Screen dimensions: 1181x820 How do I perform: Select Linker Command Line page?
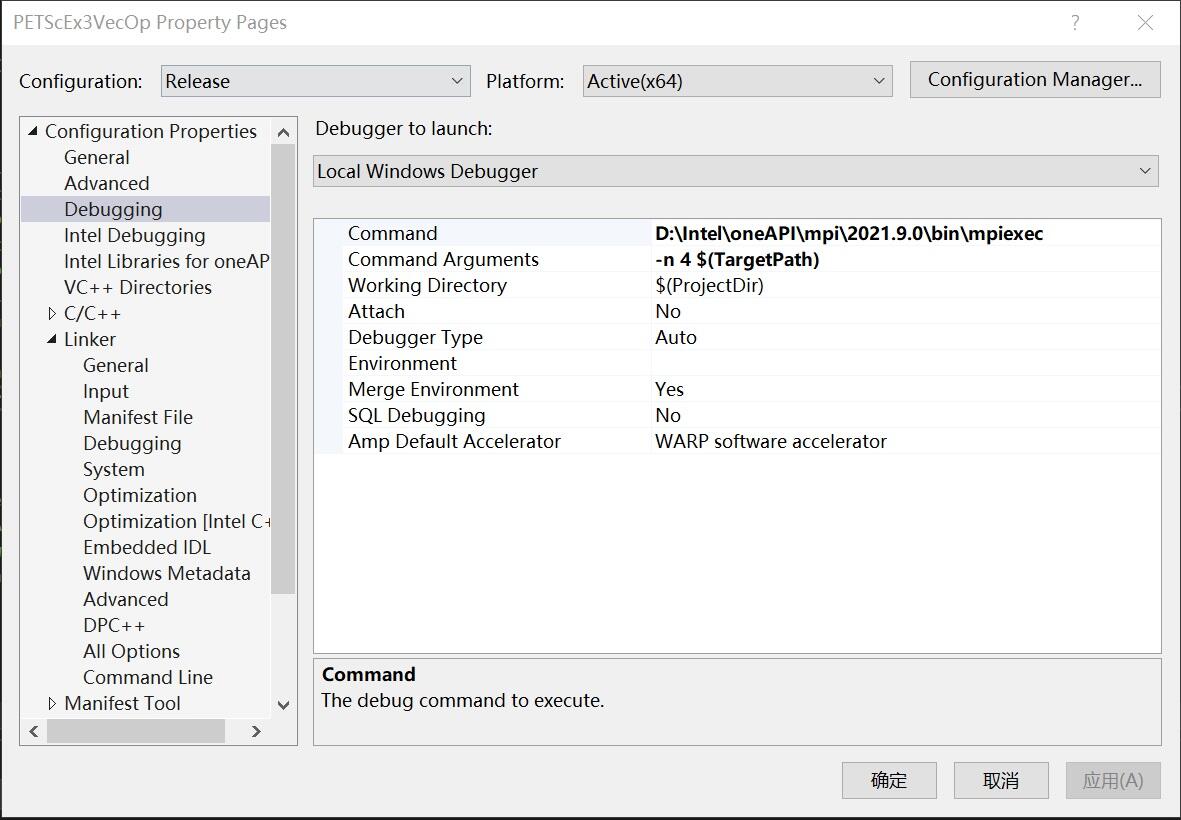click(x=147, y=677)
